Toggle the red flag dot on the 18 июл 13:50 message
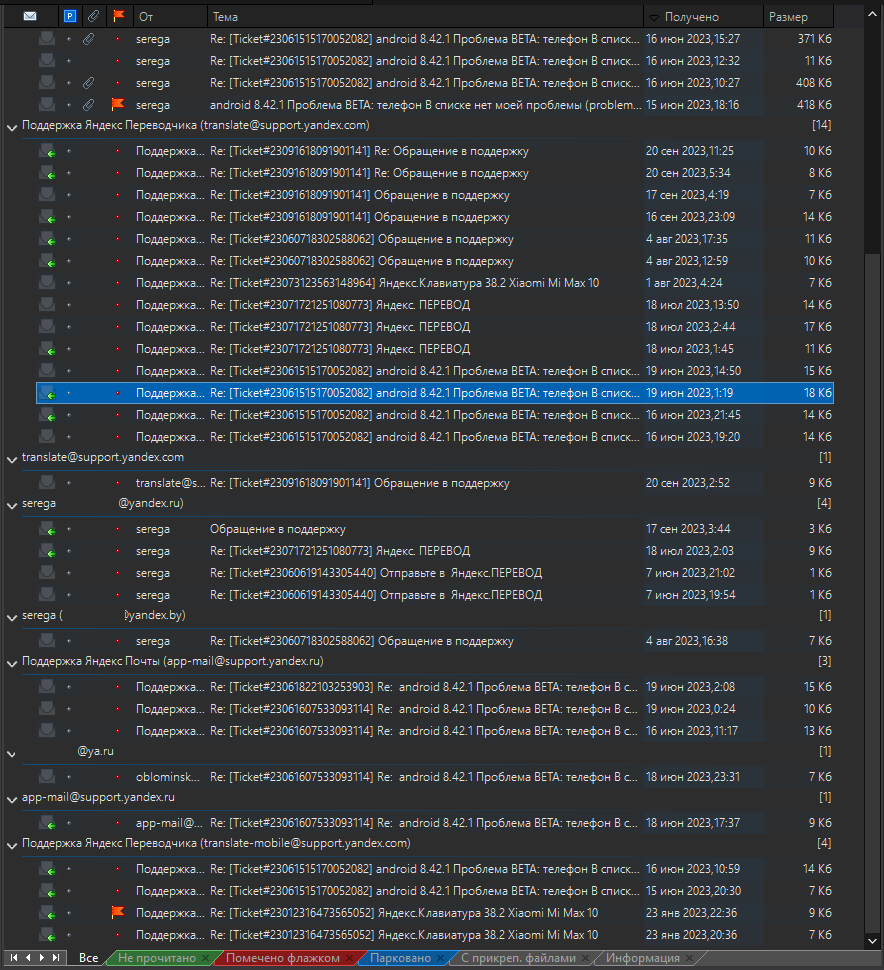 tap(118, 305)
